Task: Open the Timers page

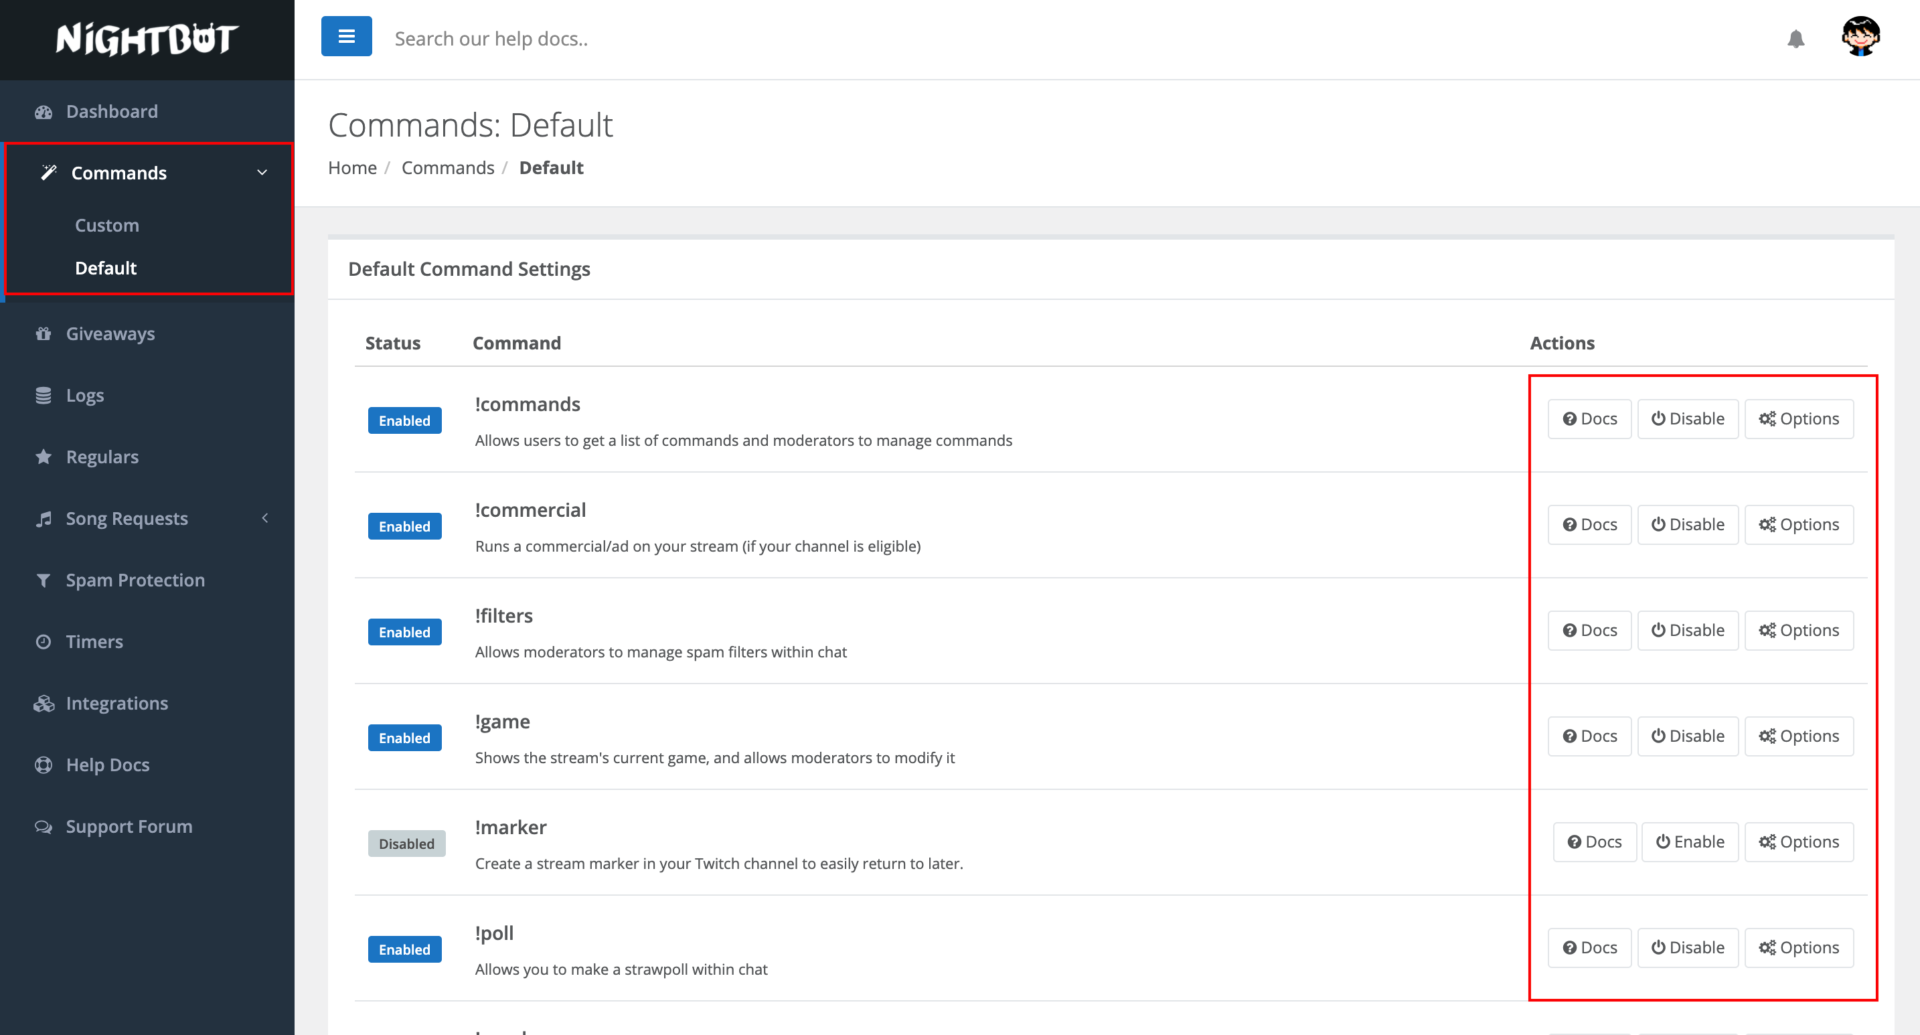Action: click(x=94, y=642)
